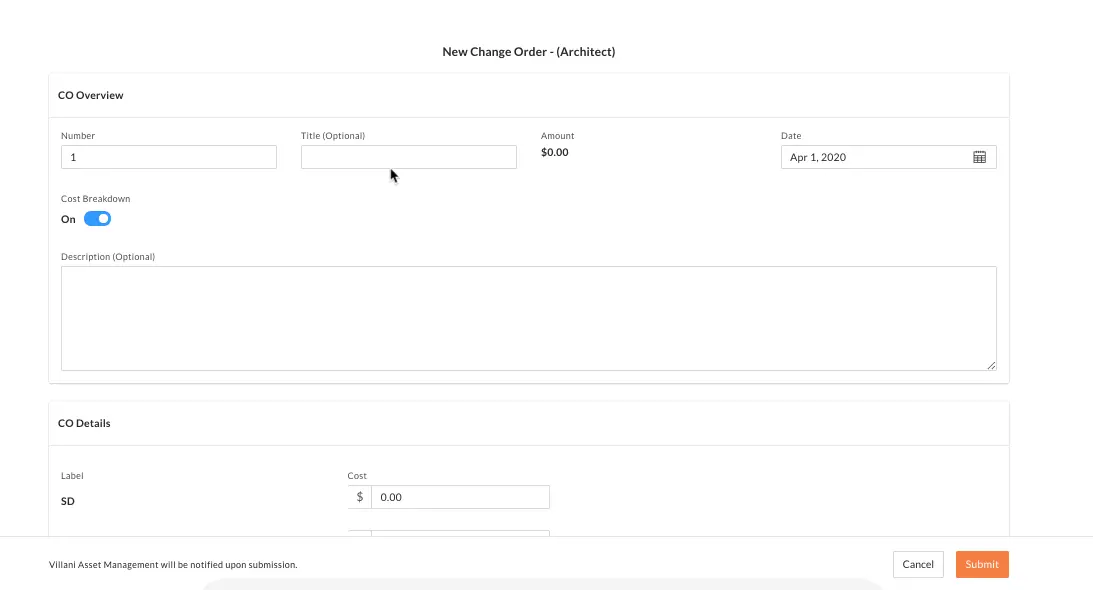Submit the change order
The image size is (1093, 590).
(x=981, y=564)
